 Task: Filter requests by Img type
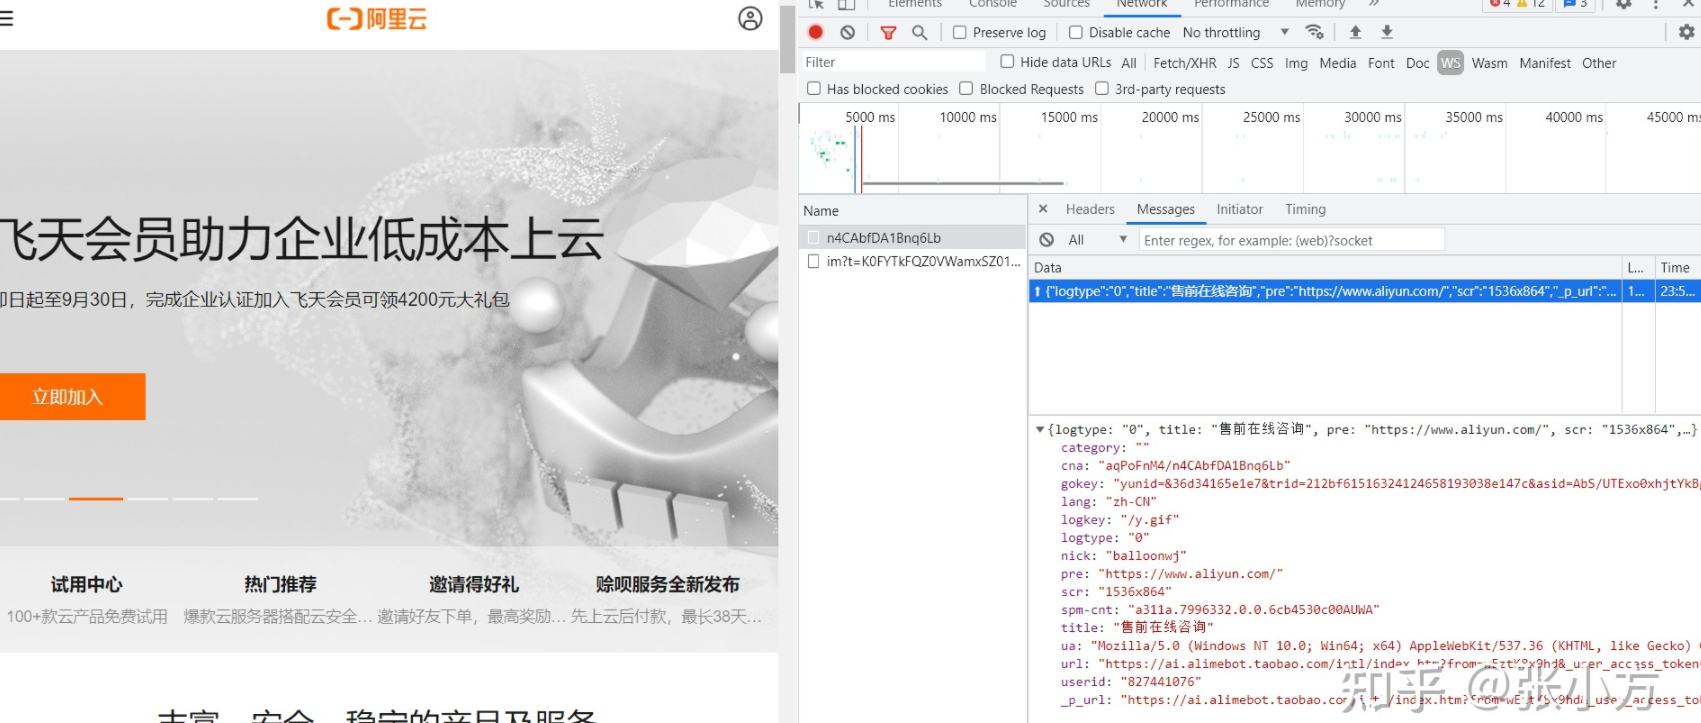pyautogui.click(x=1296, y=63)
